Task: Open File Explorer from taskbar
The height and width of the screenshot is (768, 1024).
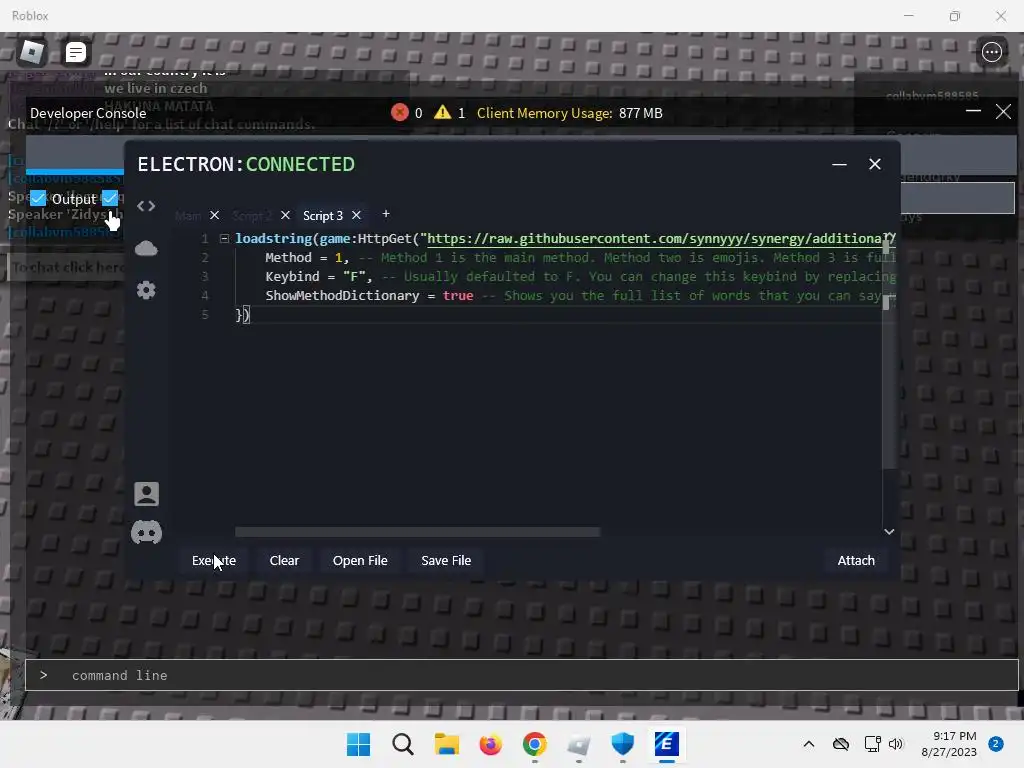Action: pos(447,744)
